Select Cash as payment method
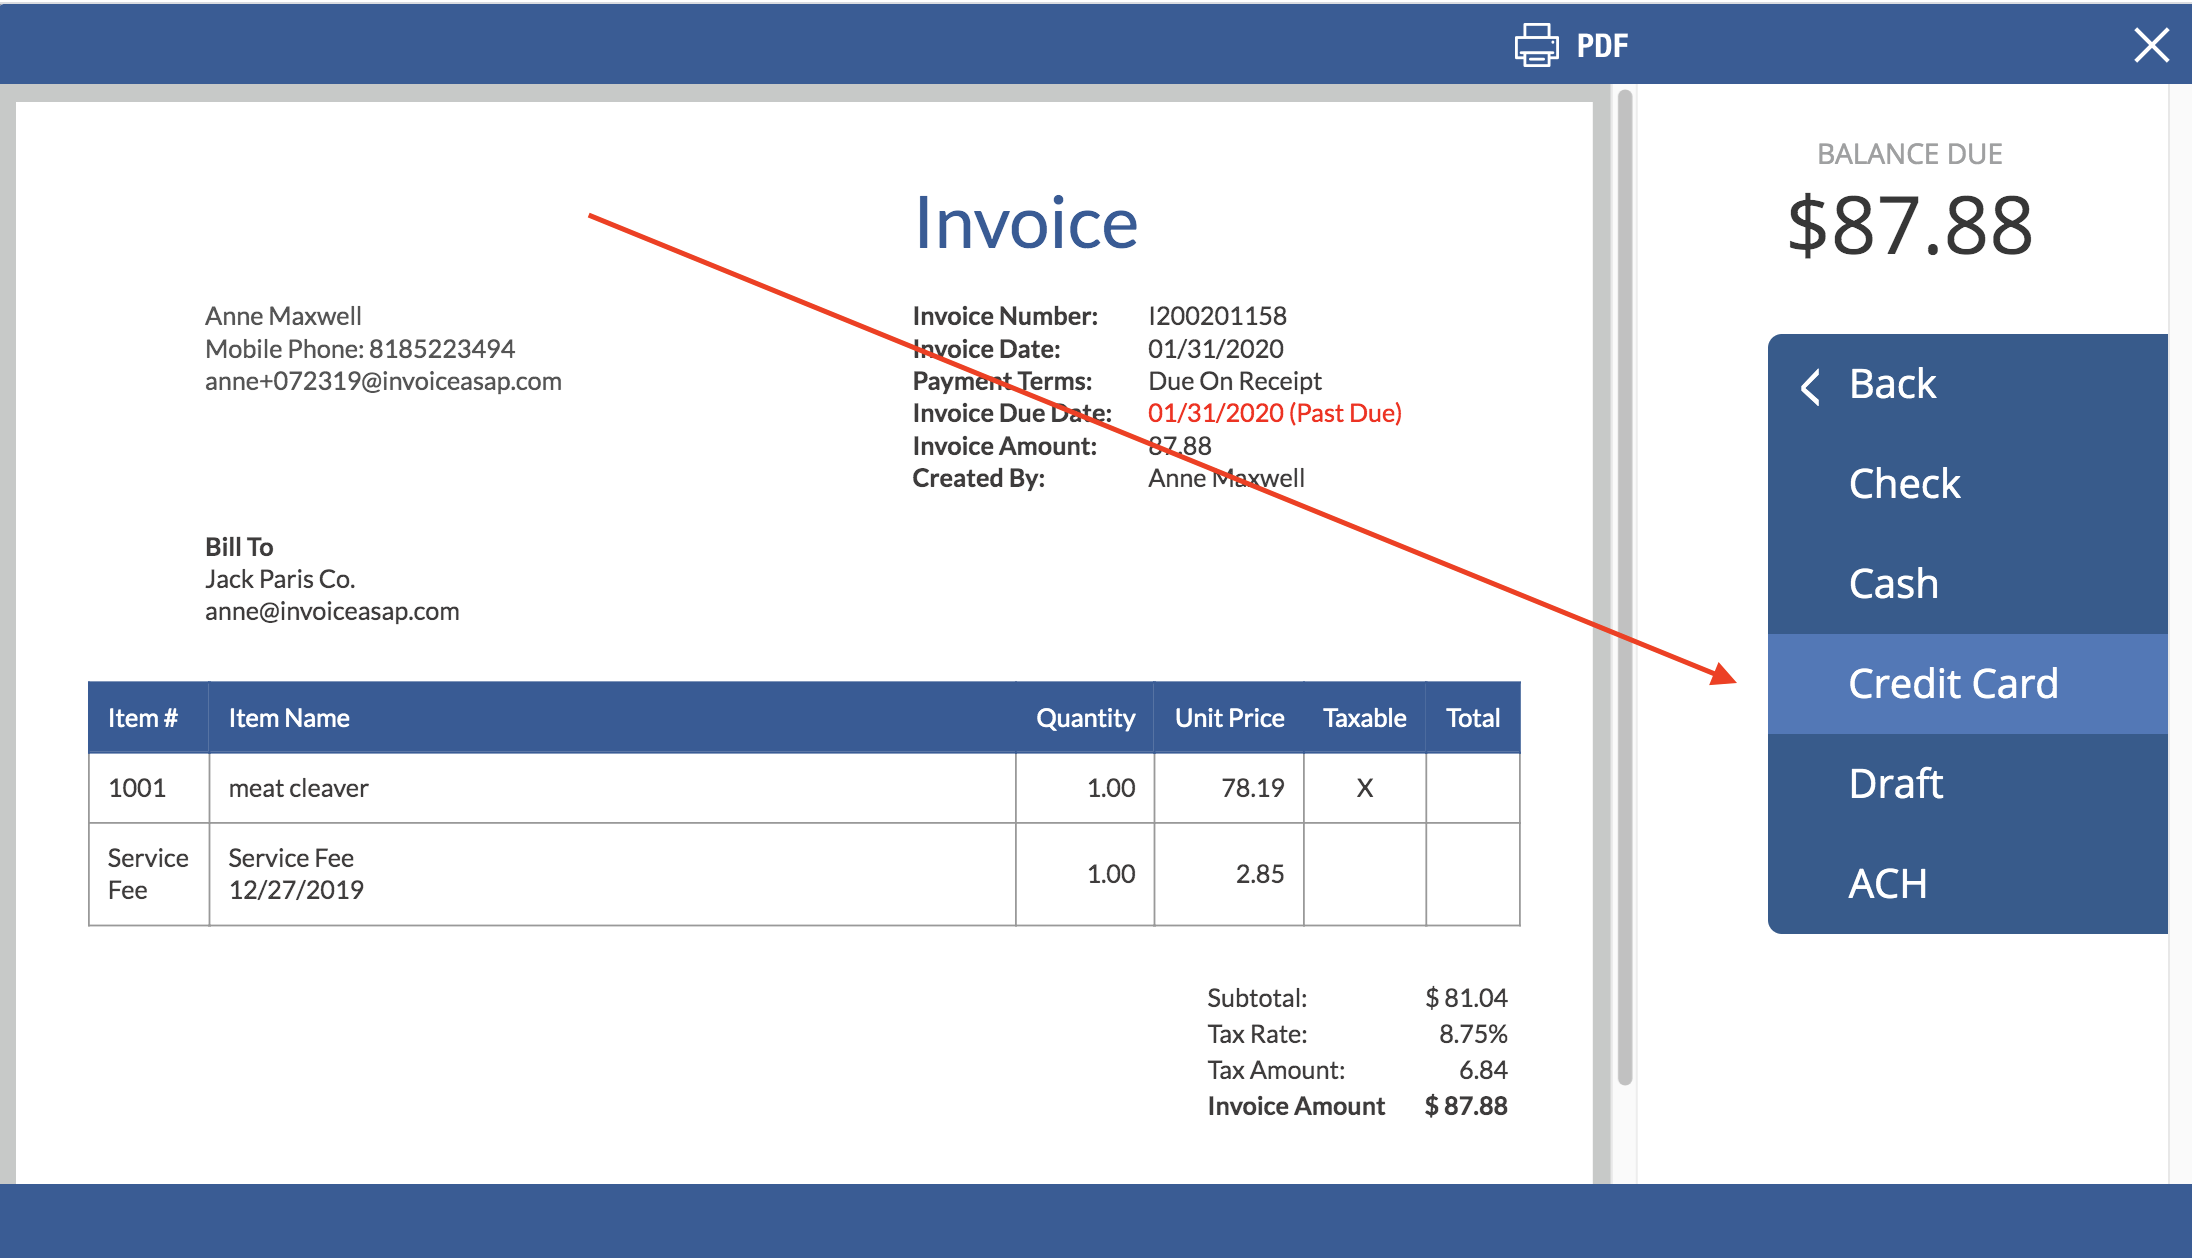The width and height of the screenshot is (2192, 1258). tap(1894, 583)
